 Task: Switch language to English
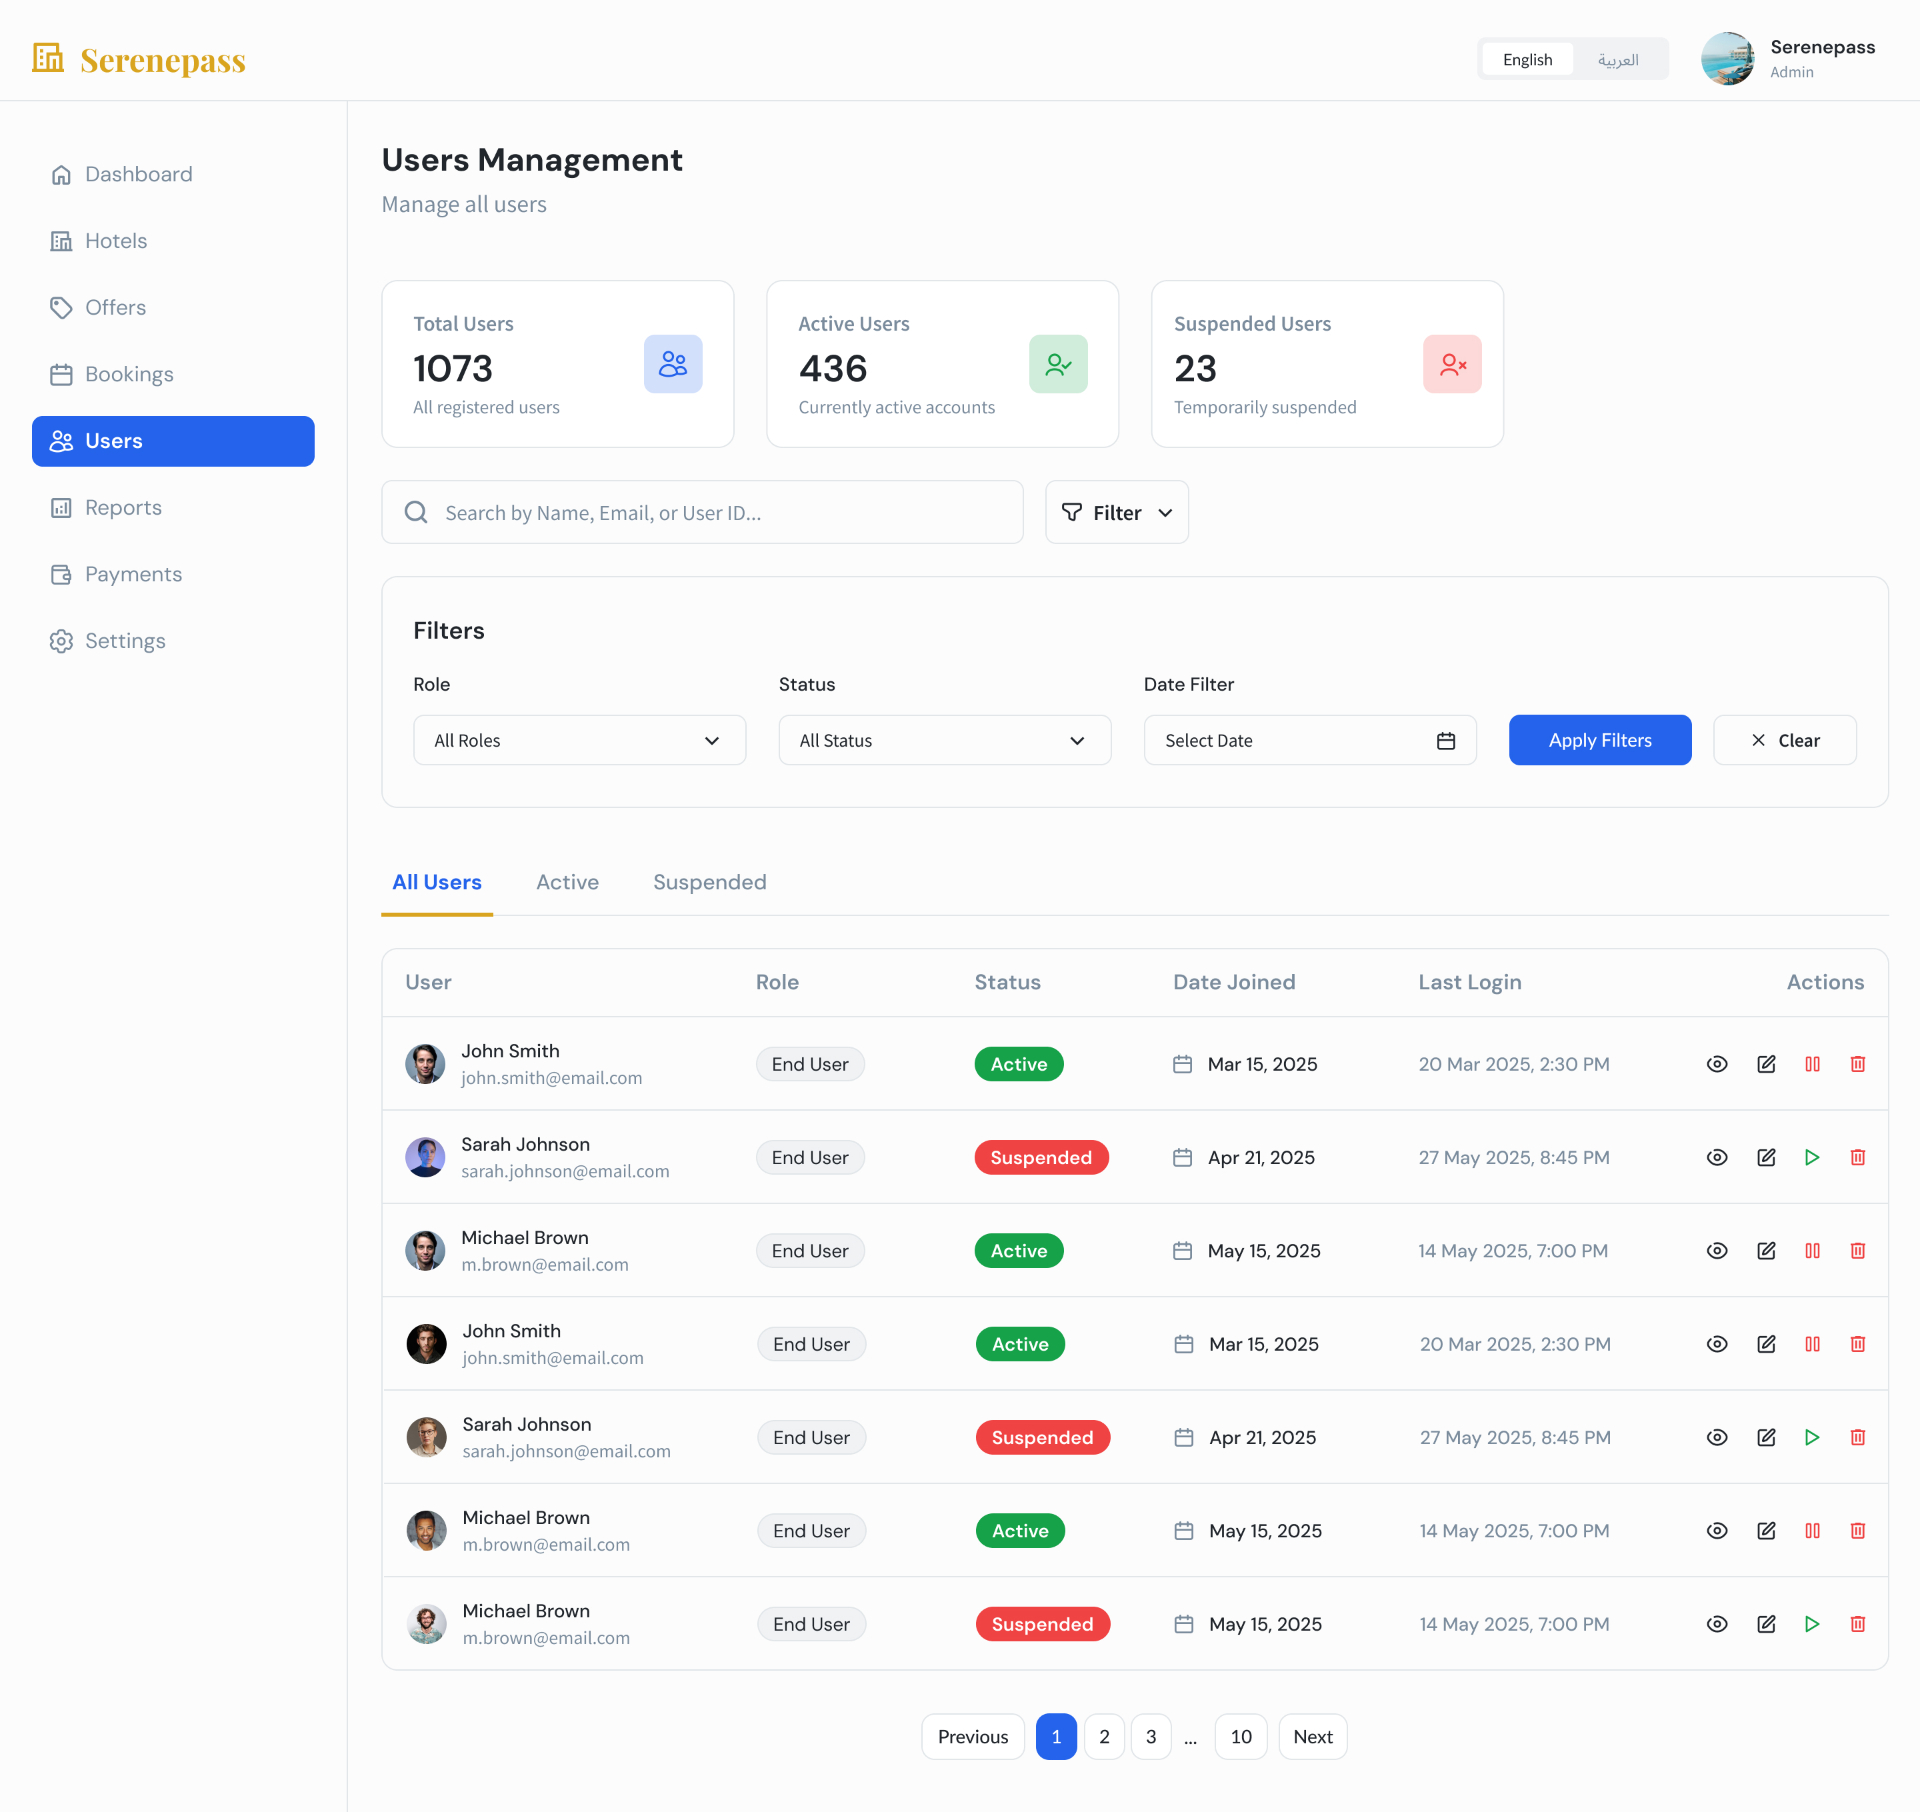(x=1527, y=60)
